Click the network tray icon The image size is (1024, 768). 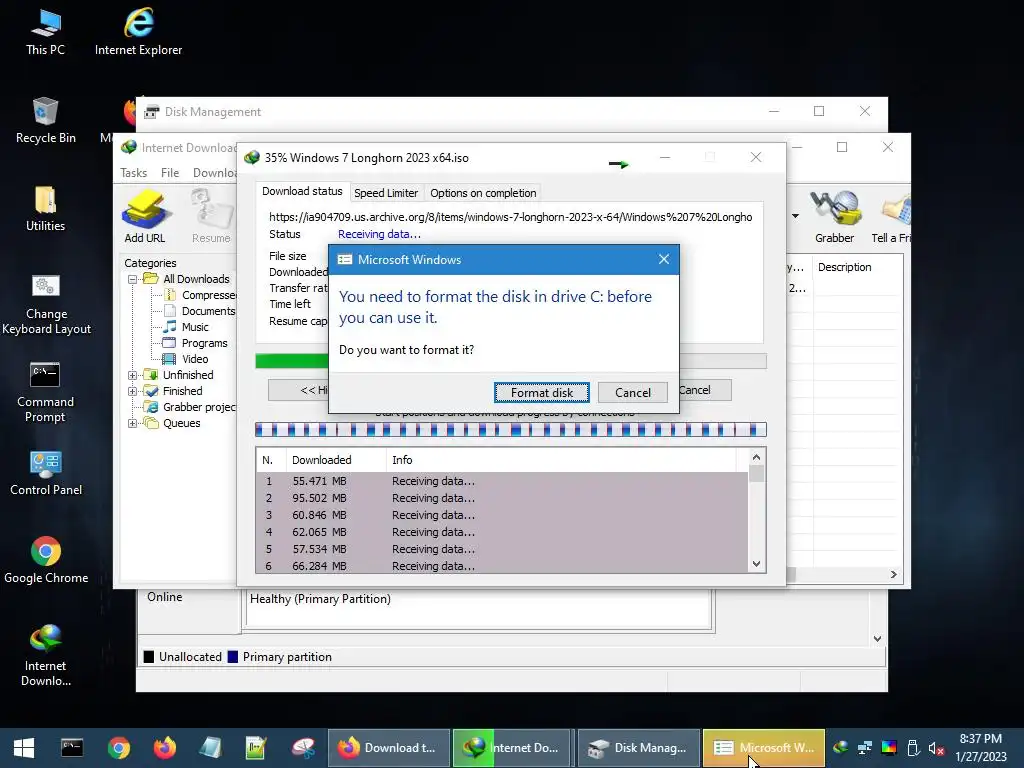(865, 748)
